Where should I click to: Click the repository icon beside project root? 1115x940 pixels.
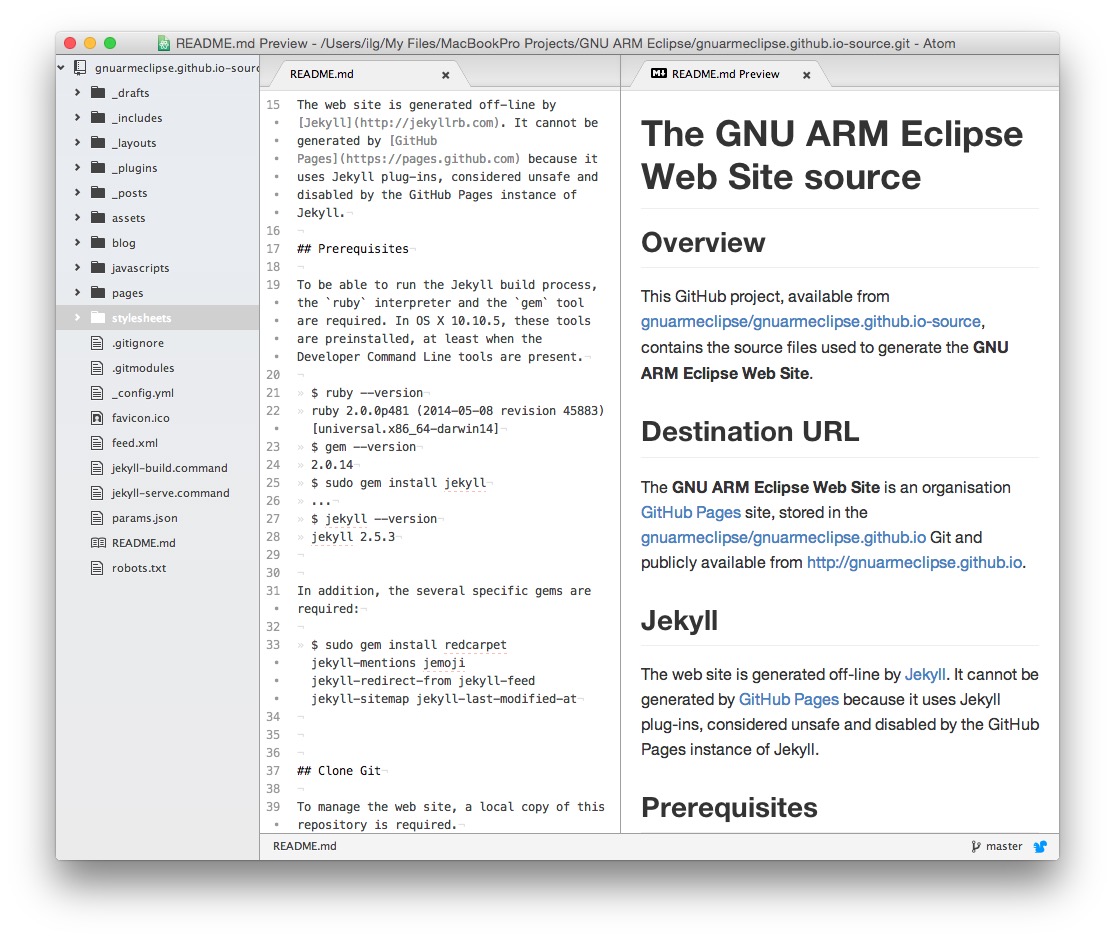pyautogui.click(x=80, y=68)
